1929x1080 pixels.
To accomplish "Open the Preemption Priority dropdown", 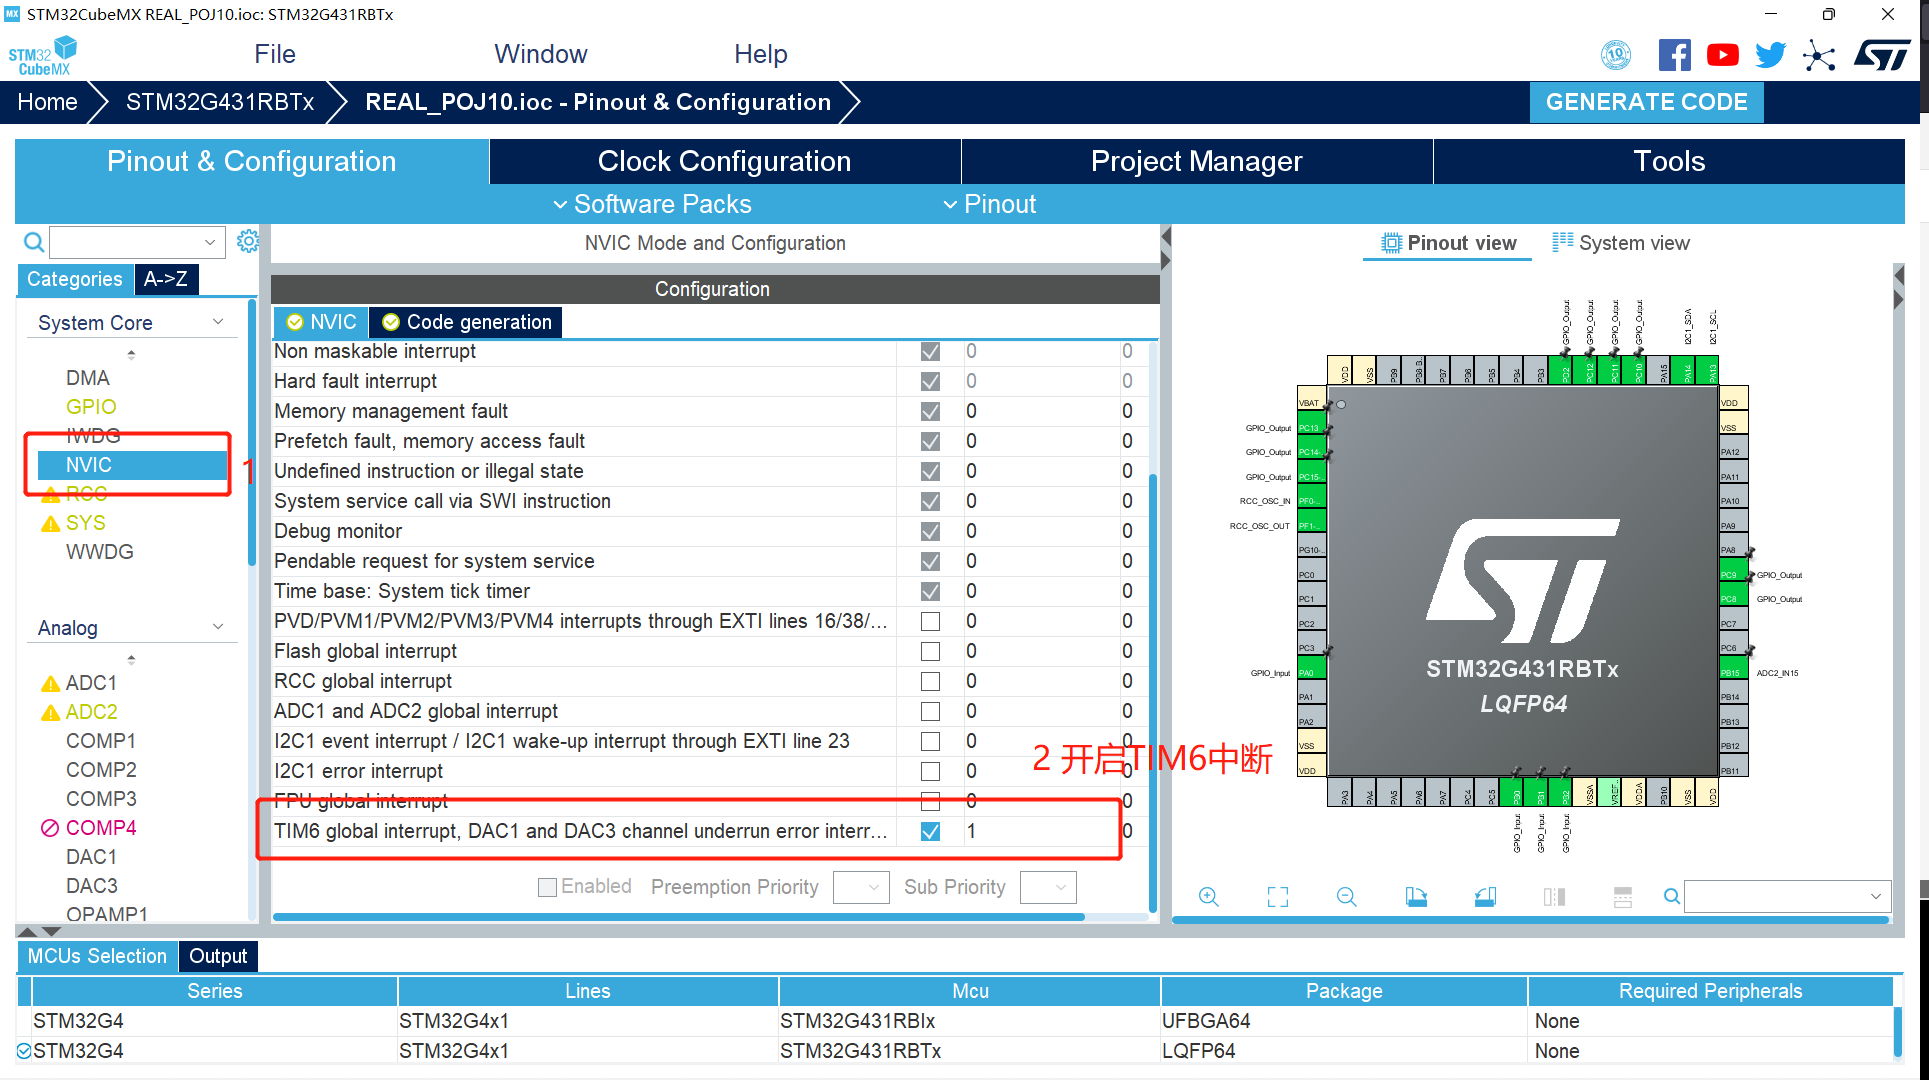I will tap(861, 887).
